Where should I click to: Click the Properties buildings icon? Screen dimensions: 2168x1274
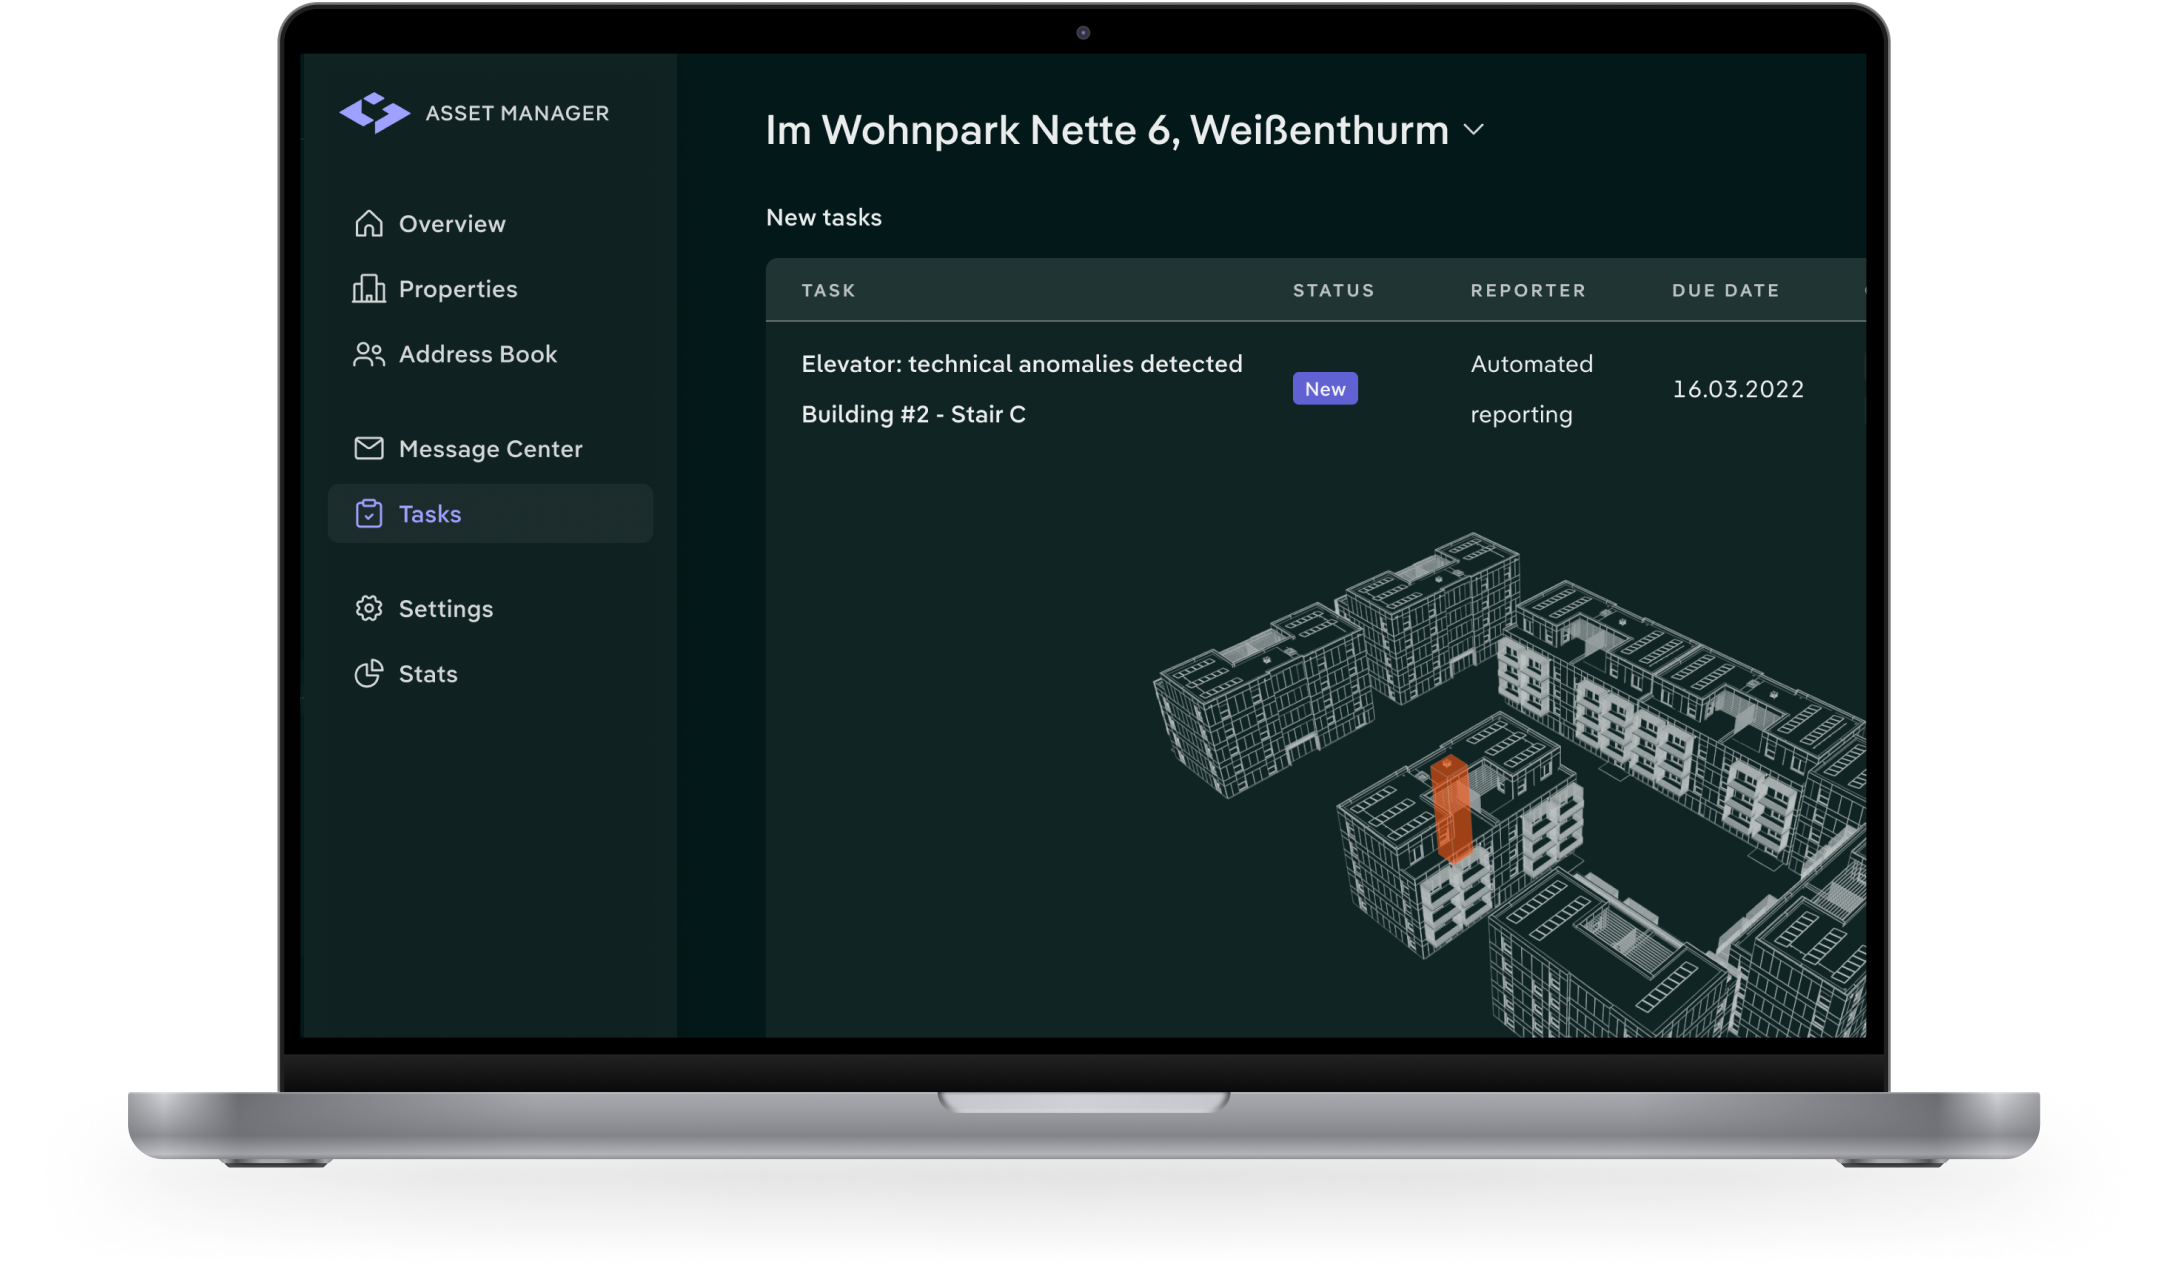point(369,288)
